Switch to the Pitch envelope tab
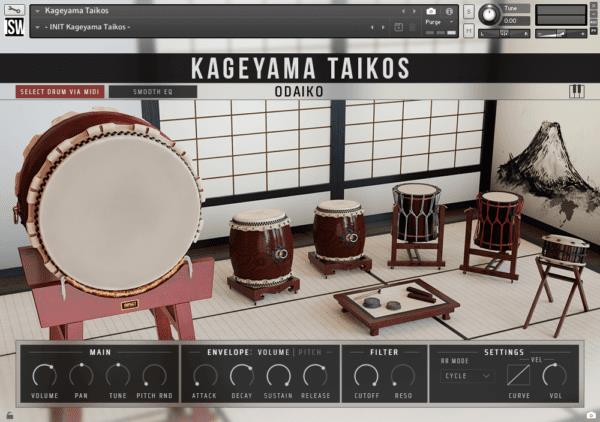The image size is (600, 422). click(x=311, y=352)
